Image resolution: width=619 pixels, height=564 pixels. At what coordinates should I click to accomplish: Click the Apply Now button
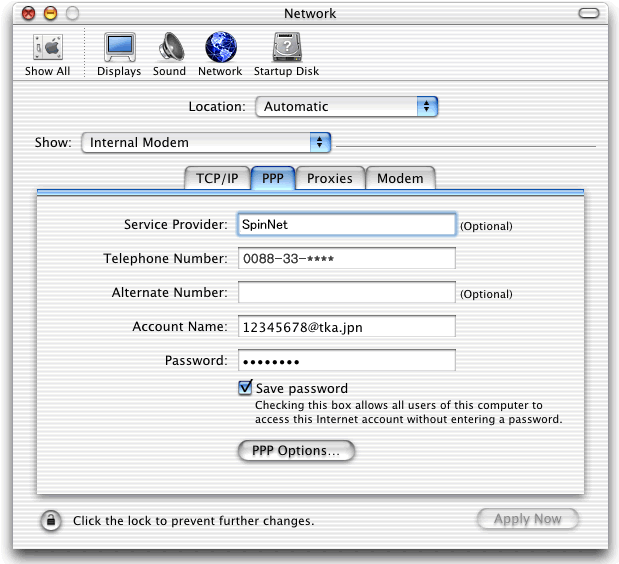tap(527, 519)
